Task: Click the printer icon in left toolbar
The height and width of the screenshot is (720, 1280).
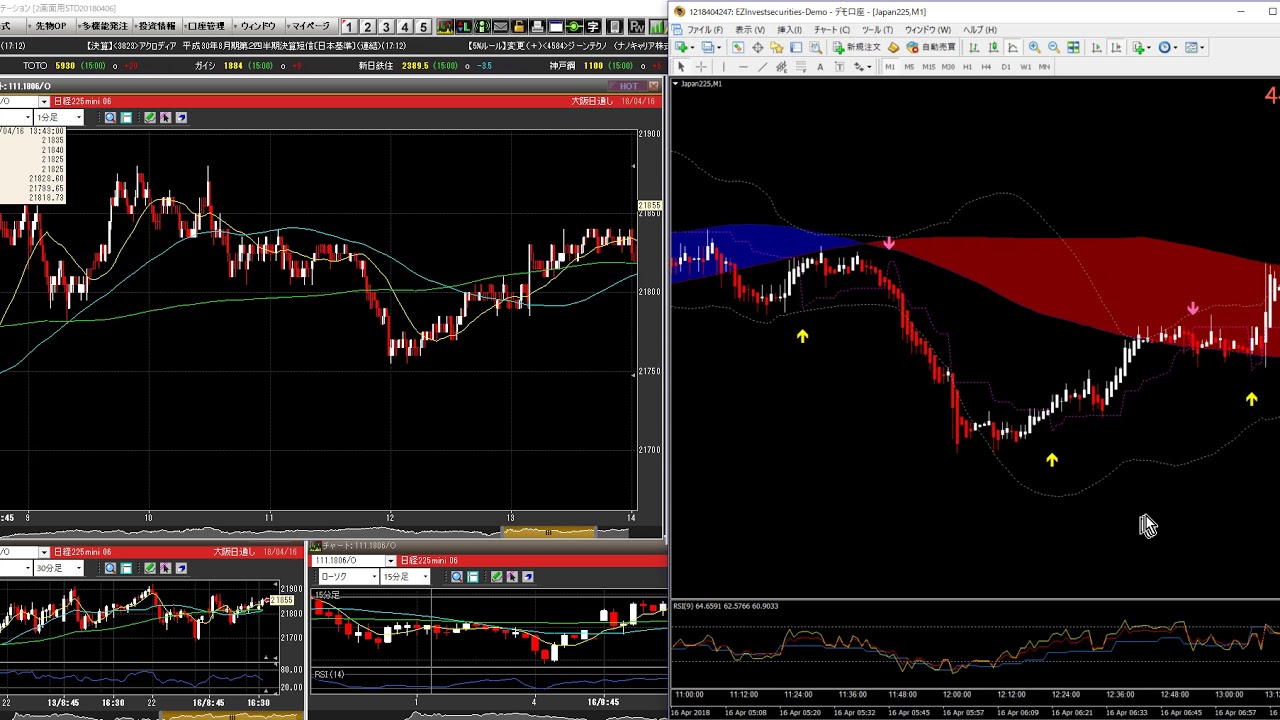Action: coord(537,26)
